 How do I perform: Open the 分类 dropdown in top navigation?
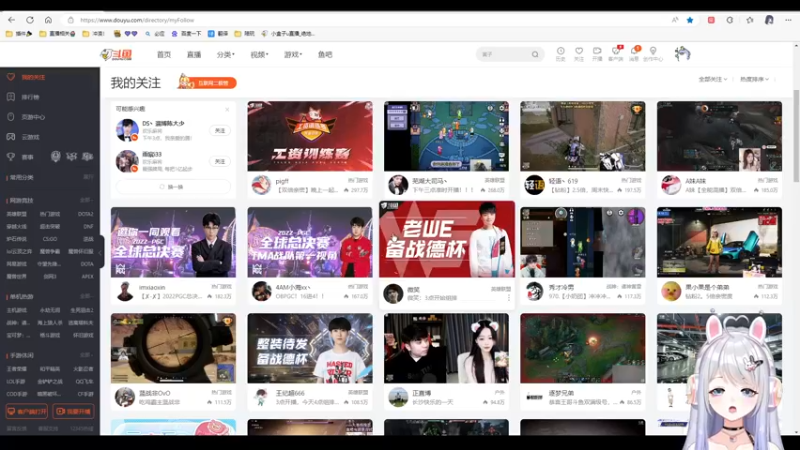pos(226,54)
